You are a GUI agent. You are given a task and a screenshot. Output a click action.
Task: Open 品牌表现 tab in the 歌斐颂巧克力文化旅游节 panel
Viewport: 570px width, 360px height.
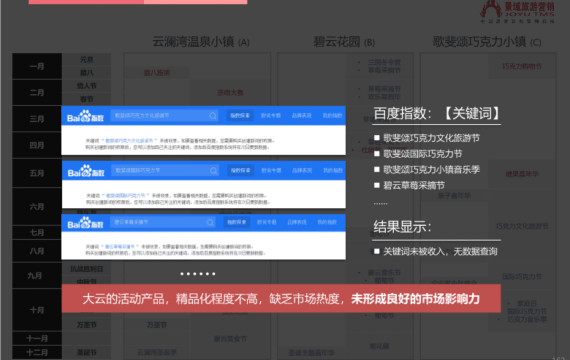tap(302, 116)
